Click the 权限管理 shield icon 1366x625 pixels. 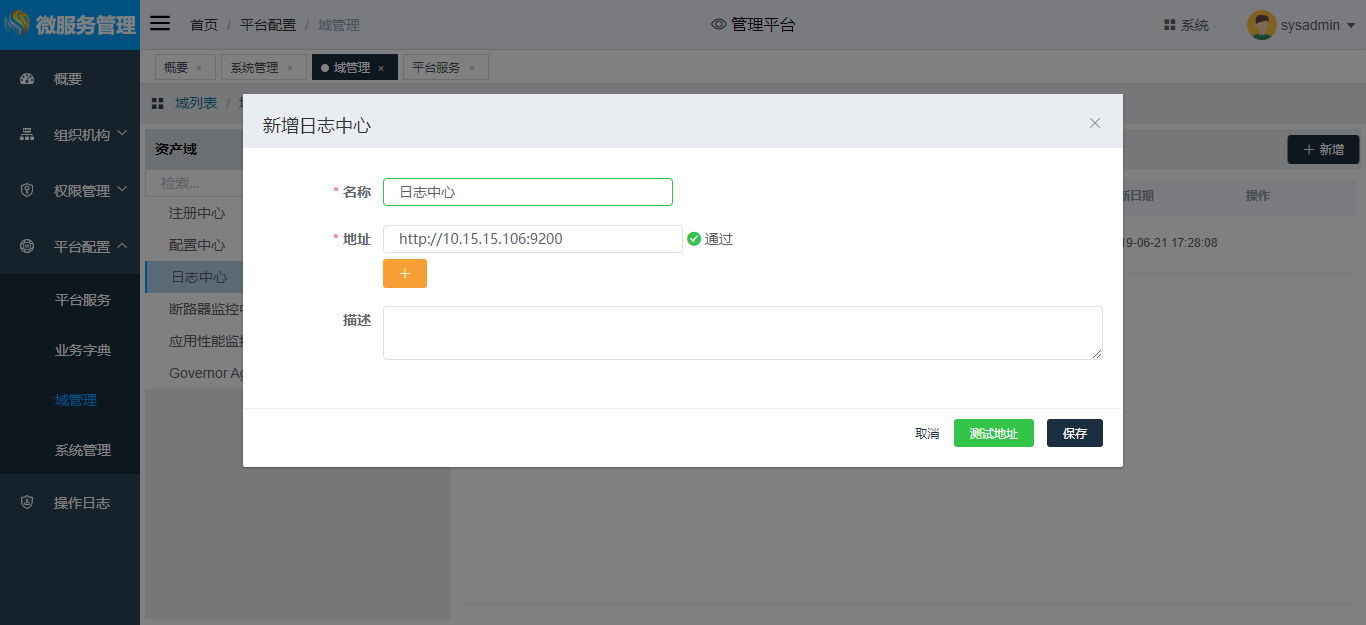point(27,190)
